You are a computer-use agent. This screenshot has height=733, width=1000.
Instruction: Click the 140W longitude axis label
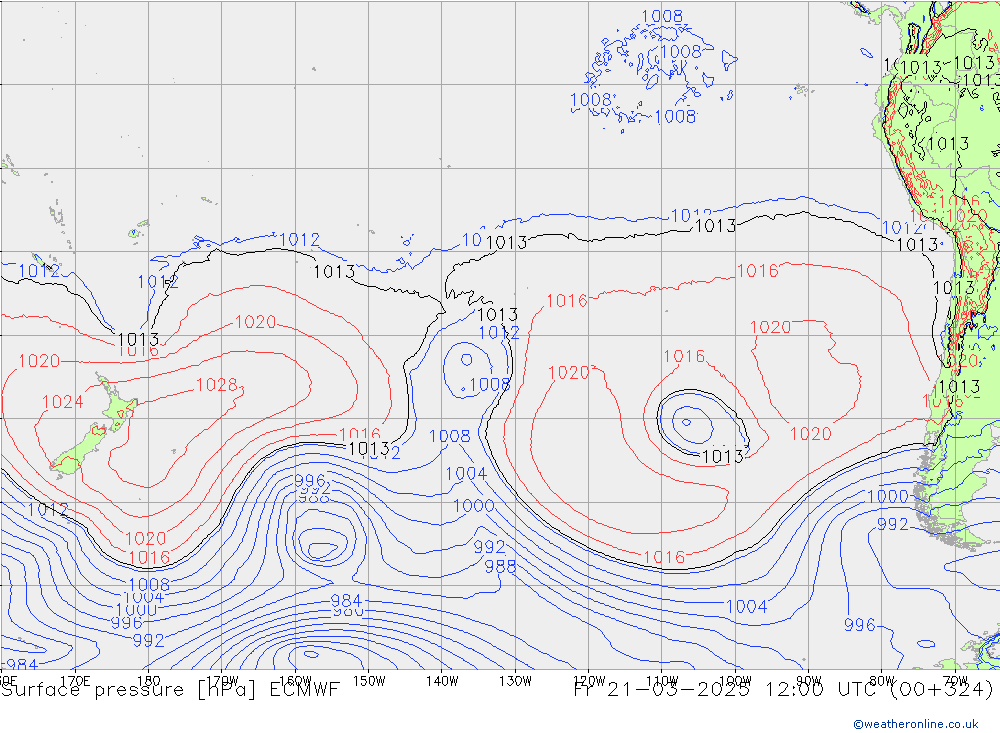point(441,680)
